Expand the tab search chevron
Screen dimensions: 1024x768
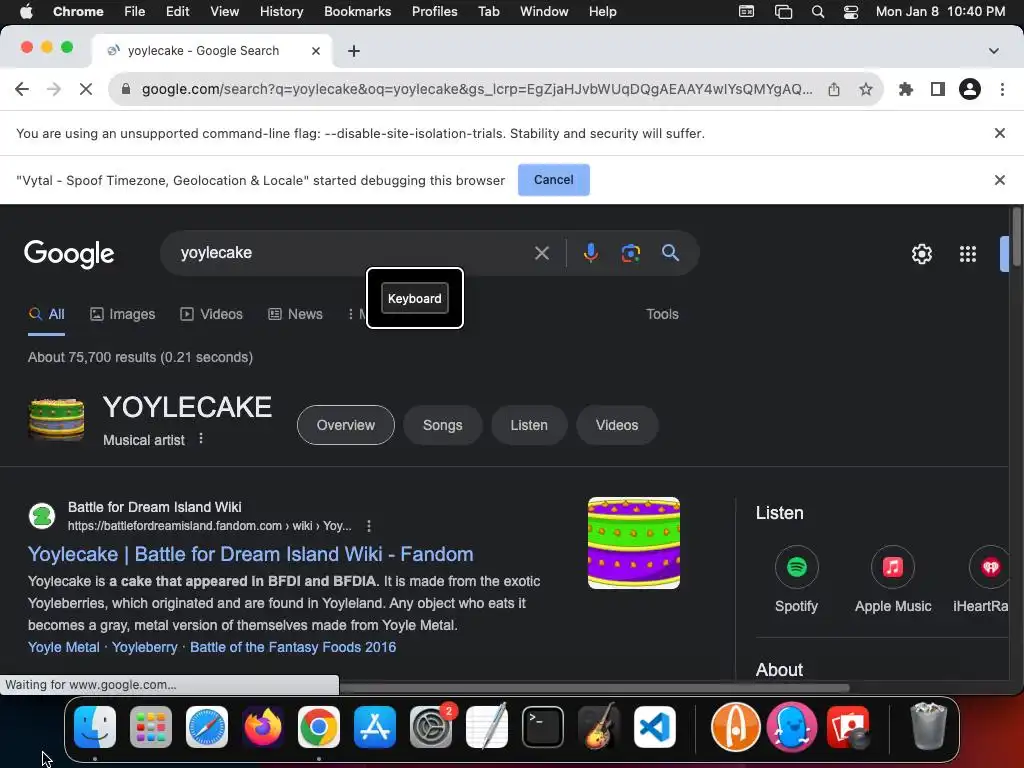tap(993, 51)
